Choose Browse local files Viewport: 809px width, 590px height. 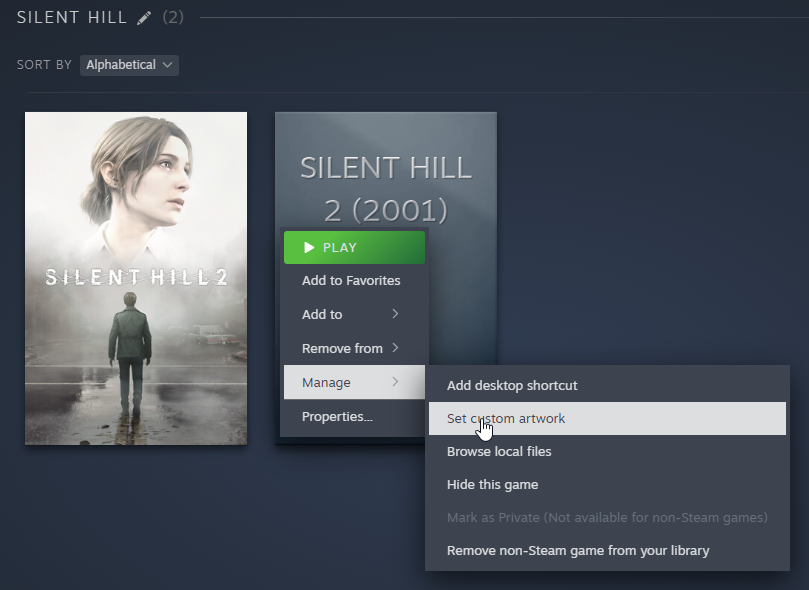607,451
